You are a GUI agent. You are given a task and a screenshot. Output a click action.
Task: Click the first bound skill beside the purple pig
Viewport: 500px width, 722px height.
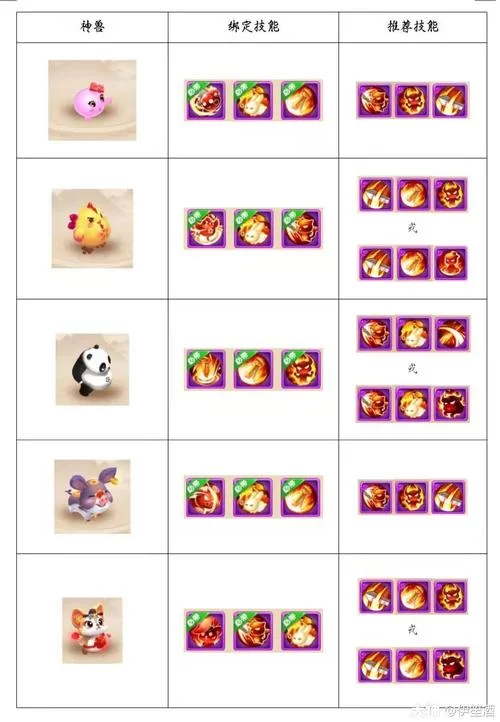[x=205, y=497]
